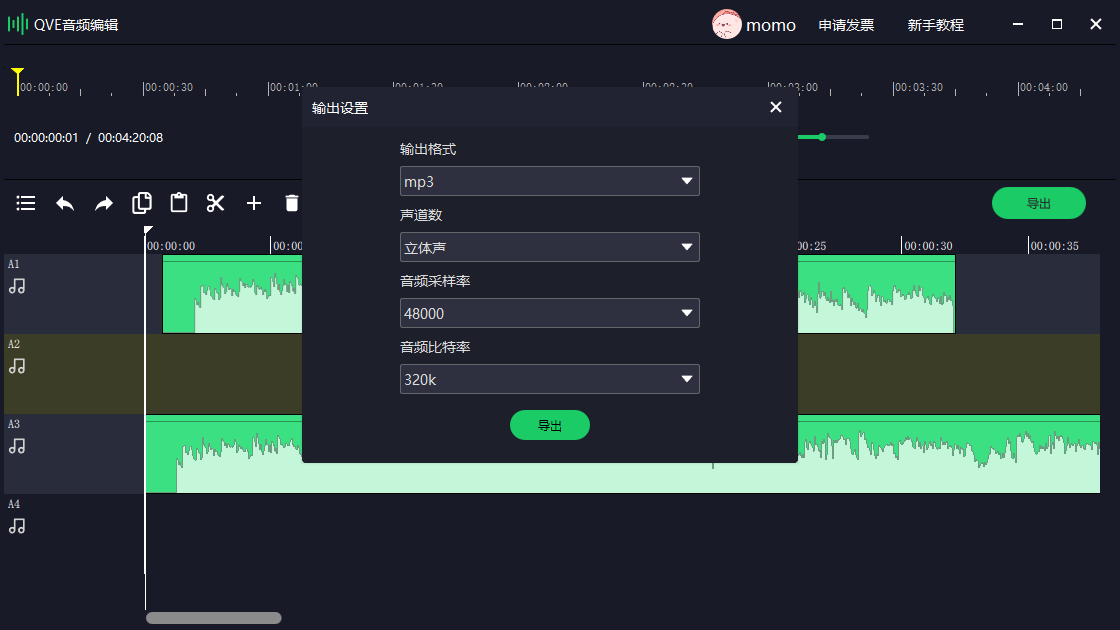Expand the channel count dropdown
This screenshot has width=1120, height=630.
tap(549, 247)
